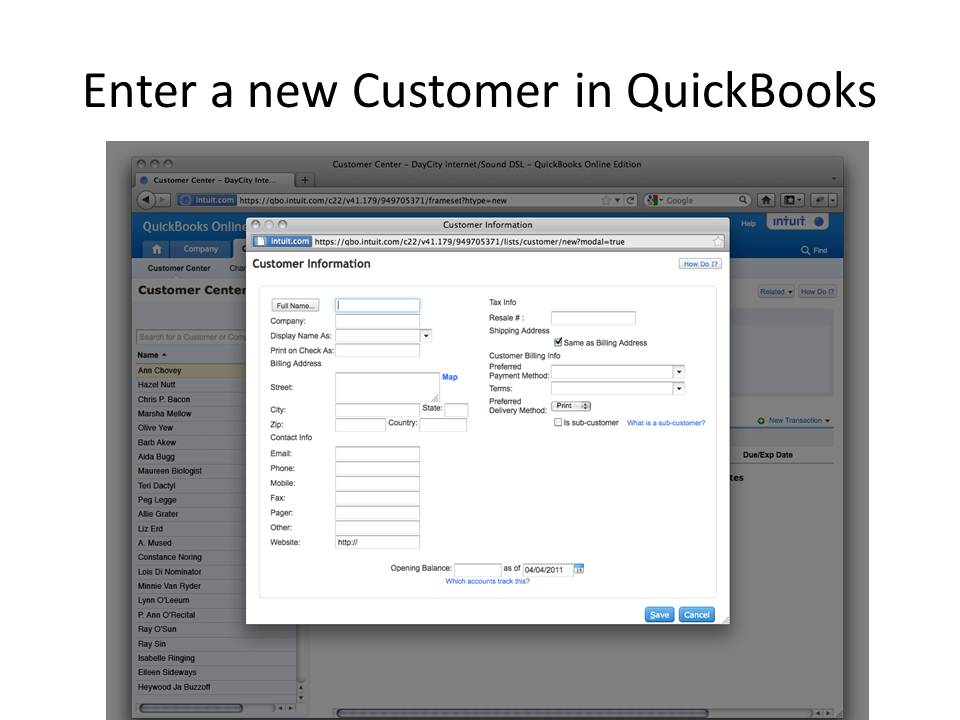The height and width of the screenshot is (720, 960).
Task: Switch to Customer Center browser tab
Action: pos(214,180)
